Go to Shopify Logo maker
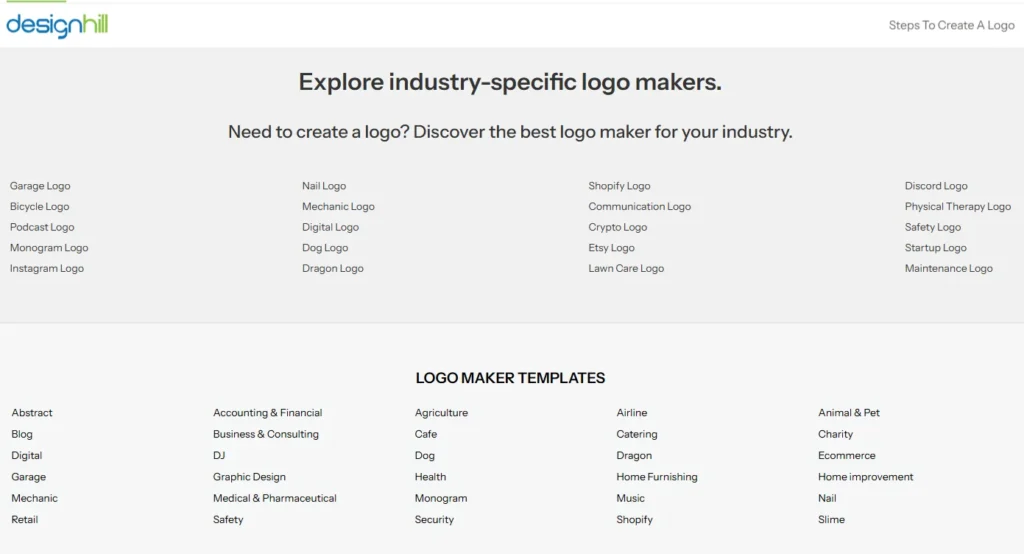The height and width of the screenshot is (554, 1024). (x=619, y=186)
